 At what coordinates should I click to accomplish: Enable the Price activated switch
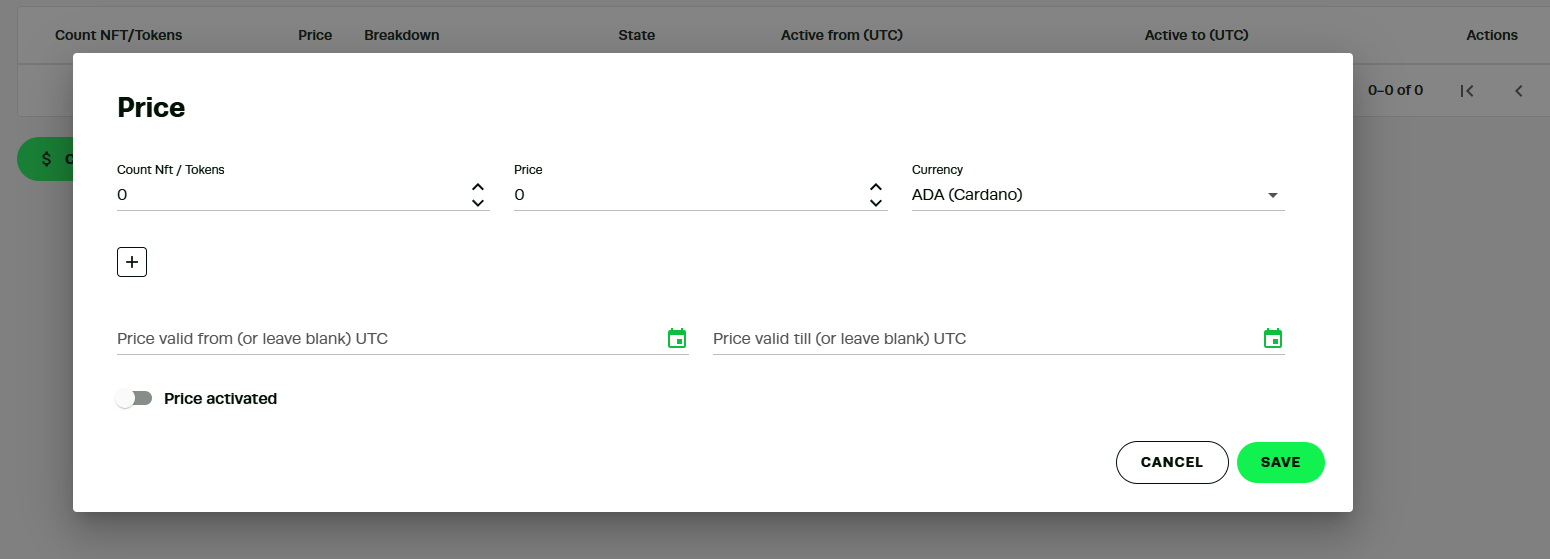134,398
